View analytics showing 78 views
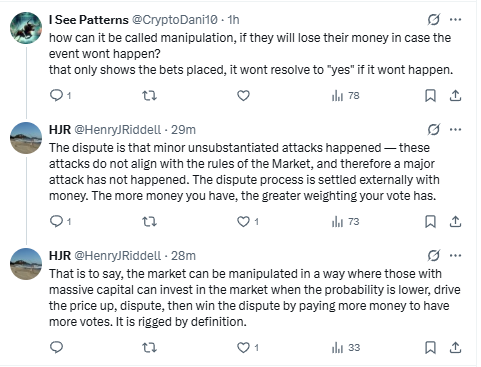The height and width of the screenshot is (367, 481). (x=346, y=96)
